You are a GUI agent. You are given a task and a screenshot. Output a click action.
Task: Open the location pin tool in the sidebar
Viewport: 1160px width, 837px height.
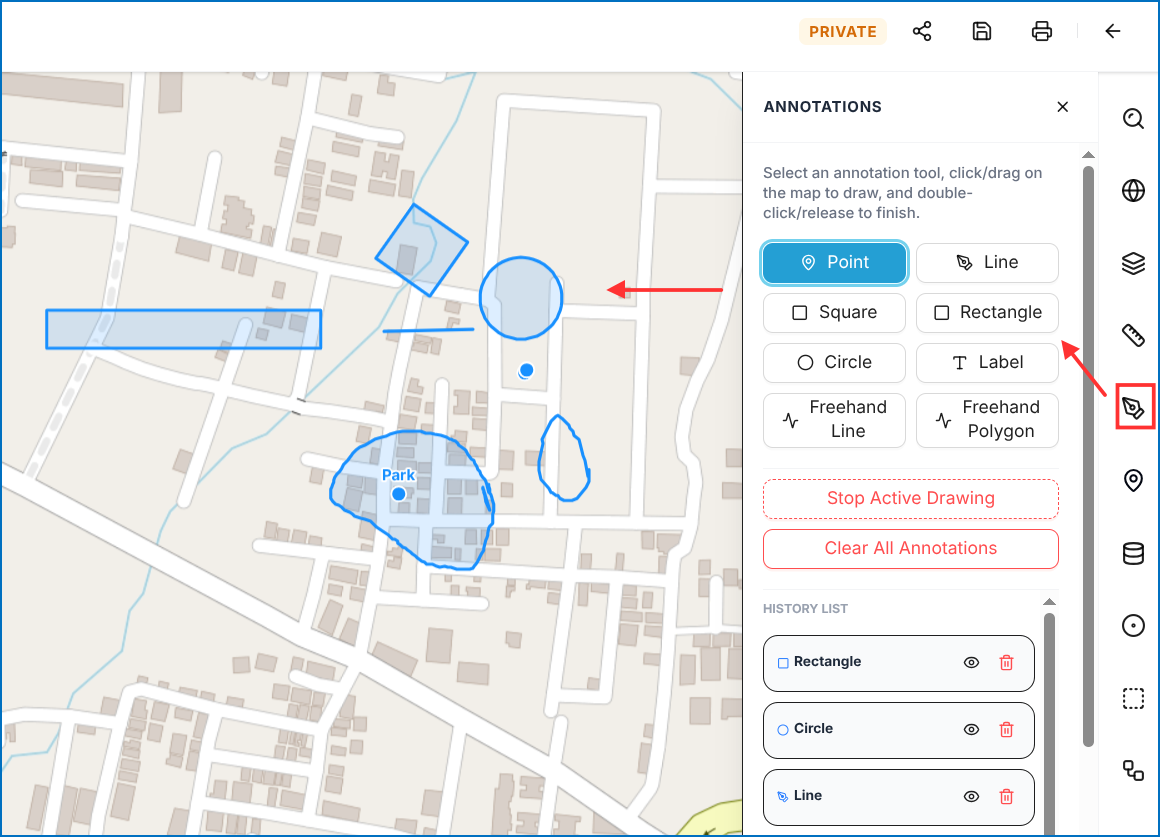[1133, 480]
